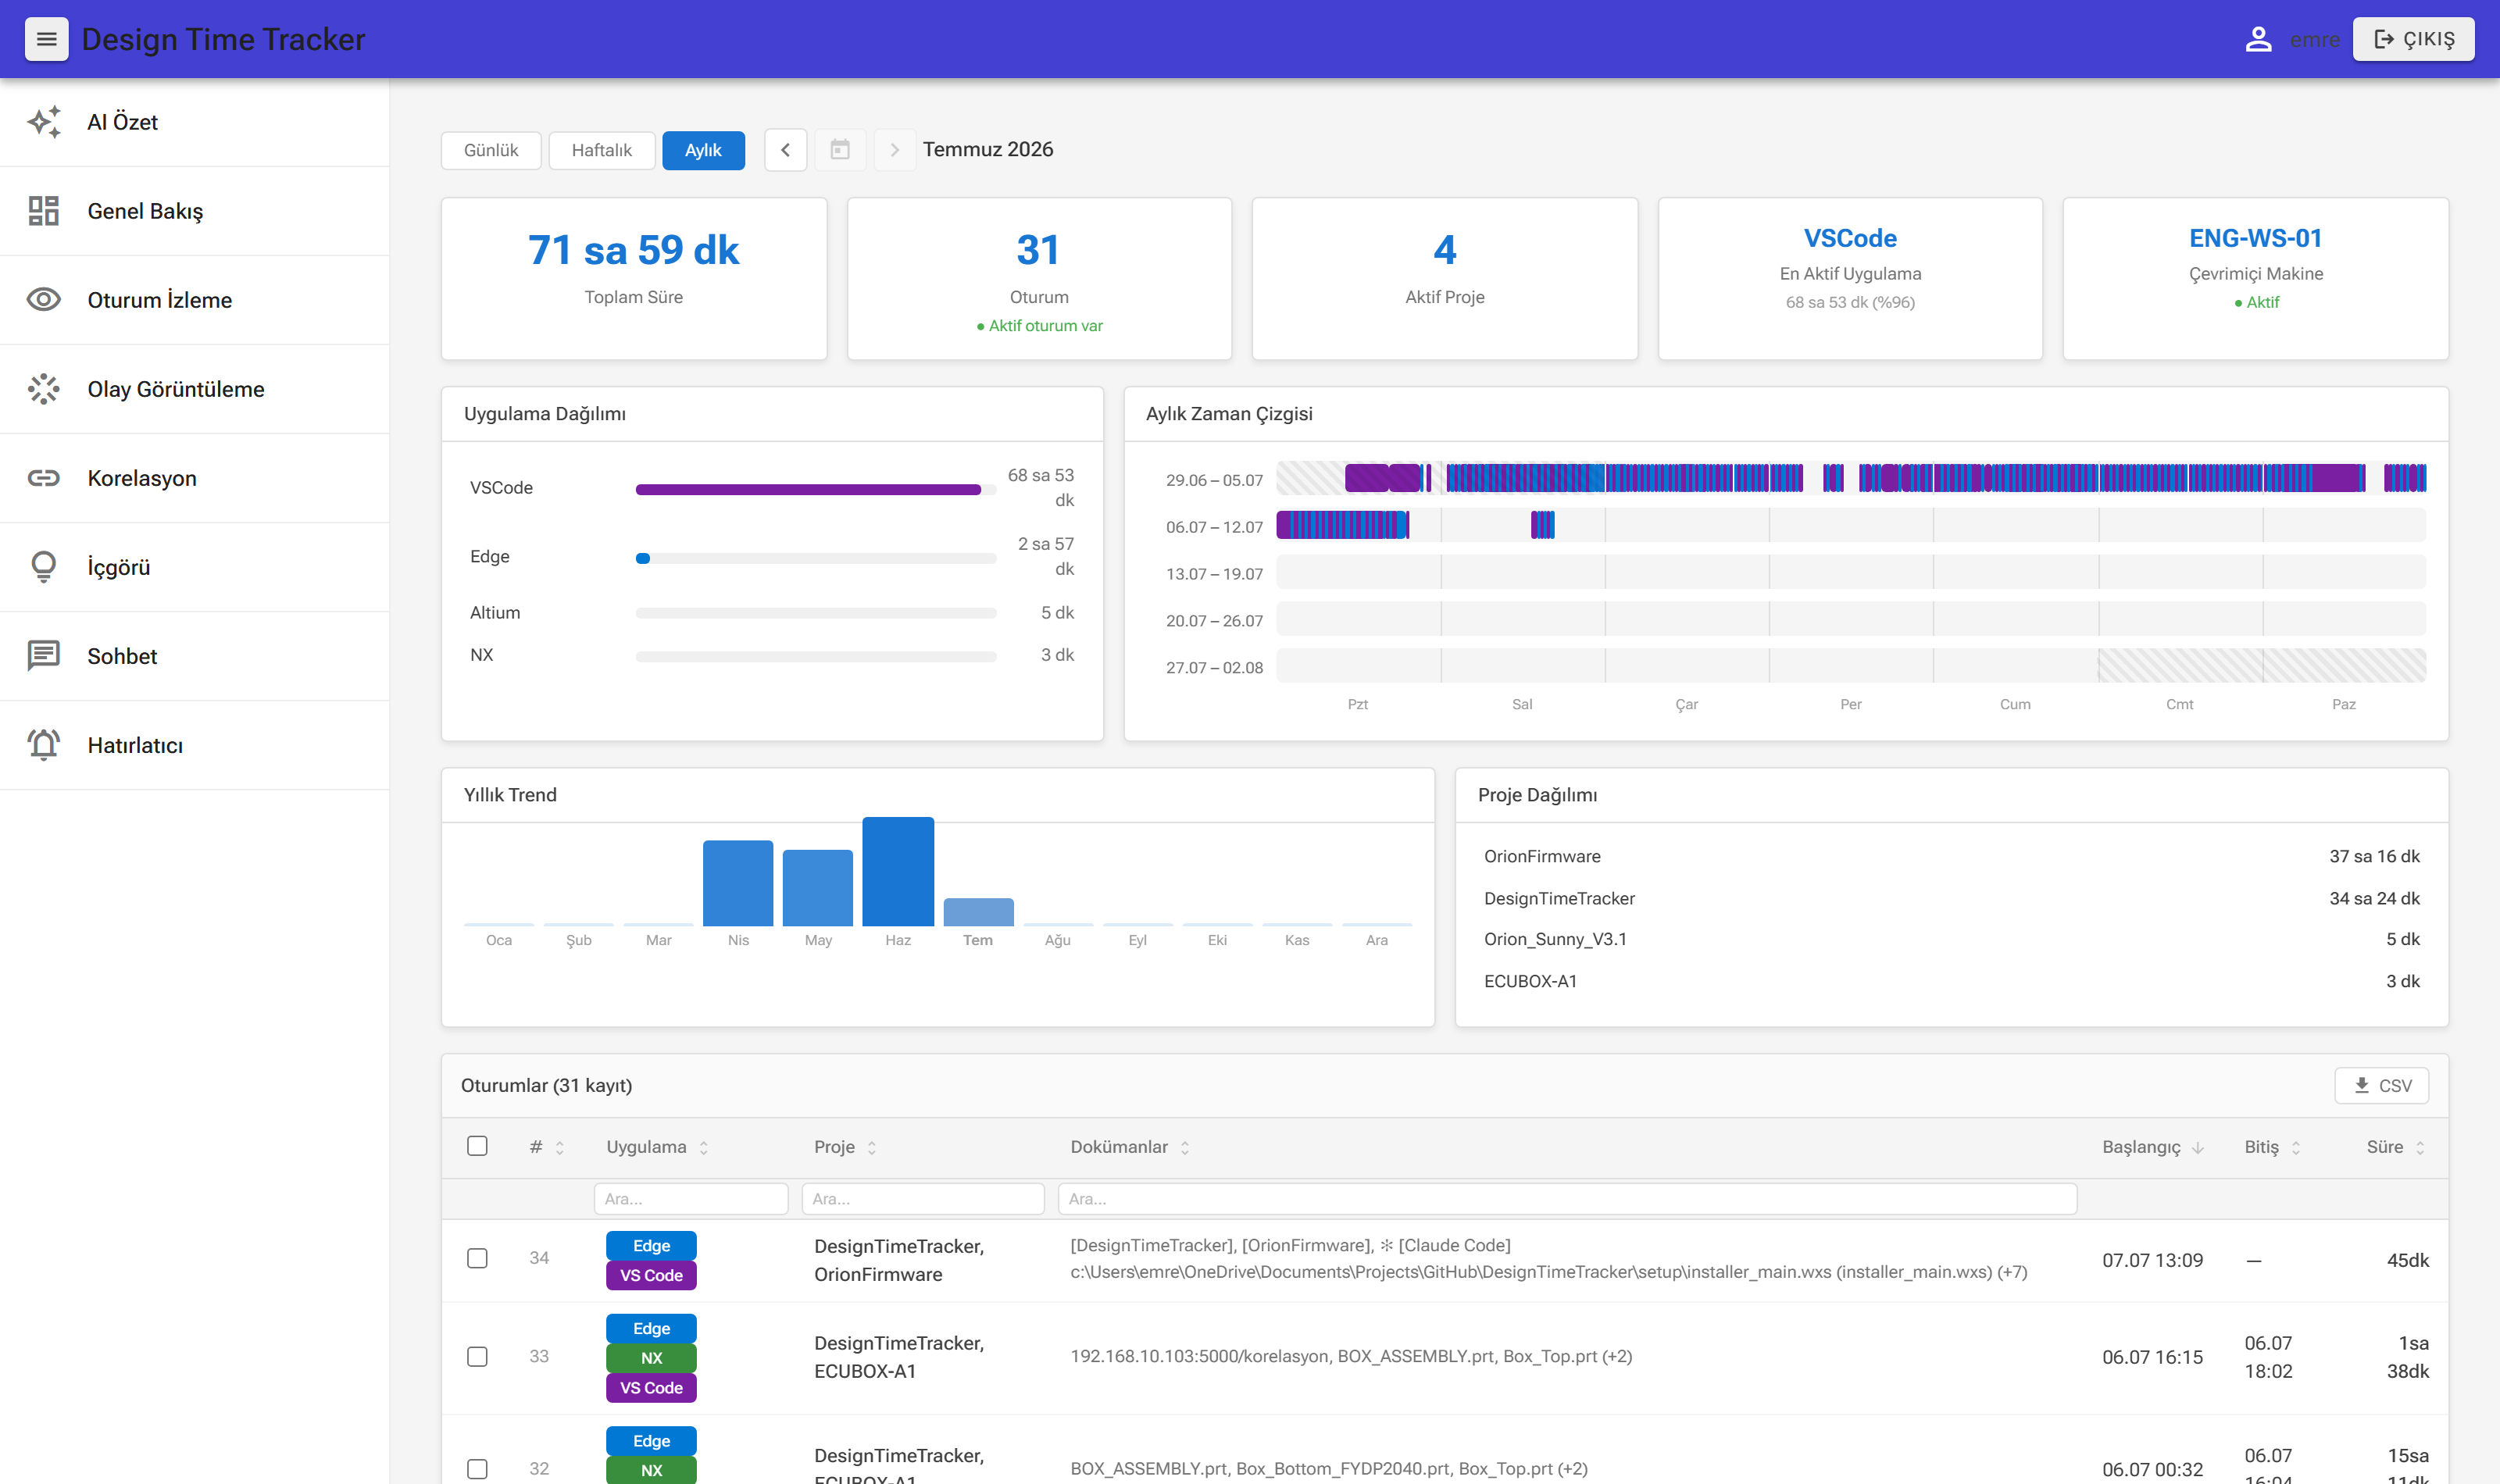Sort by Uygulama column arrows
This screenshot has width=2500, height=1484.
[x=704, y=1148]
